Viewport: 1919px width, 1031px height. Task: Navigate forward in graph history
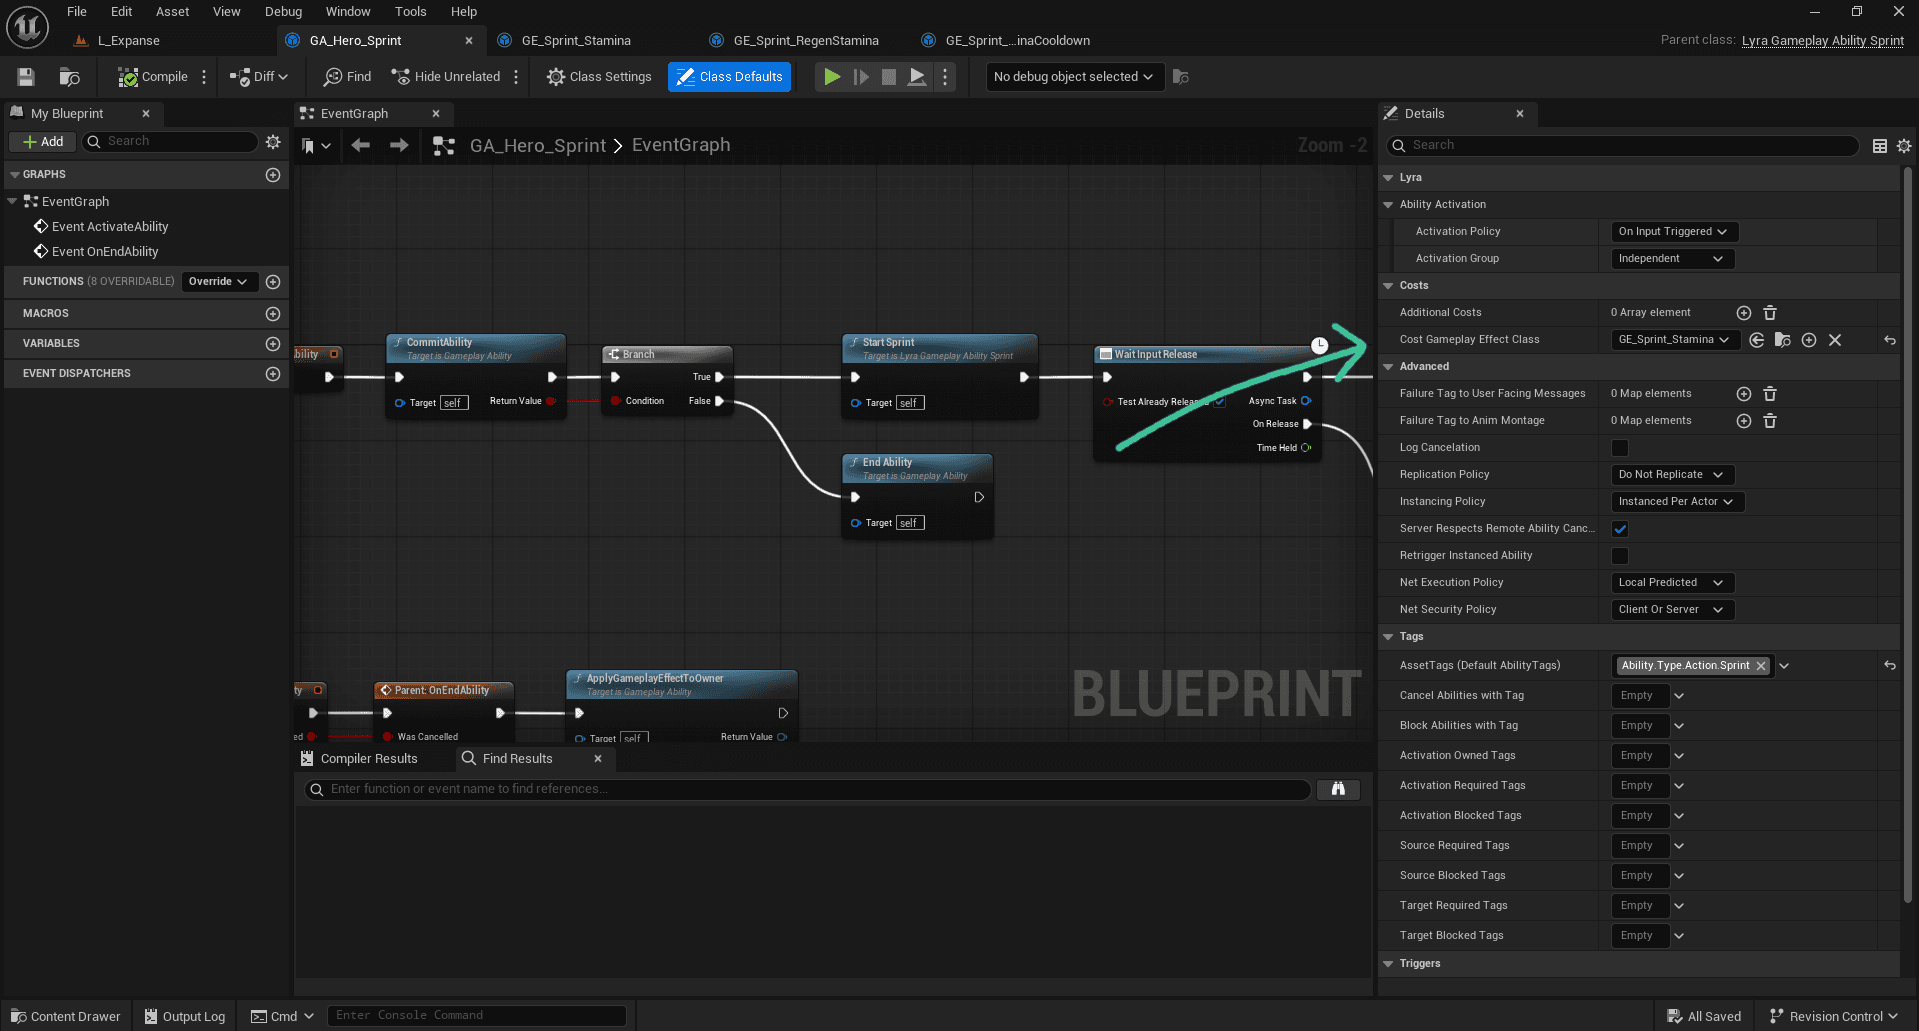399,146
